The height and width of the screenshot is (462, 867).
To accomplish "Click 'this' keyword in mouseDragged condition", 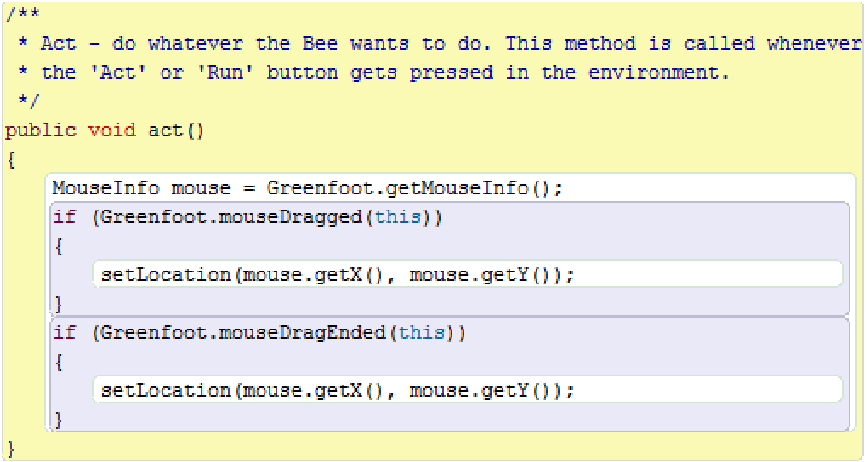I will pos(398,217).
